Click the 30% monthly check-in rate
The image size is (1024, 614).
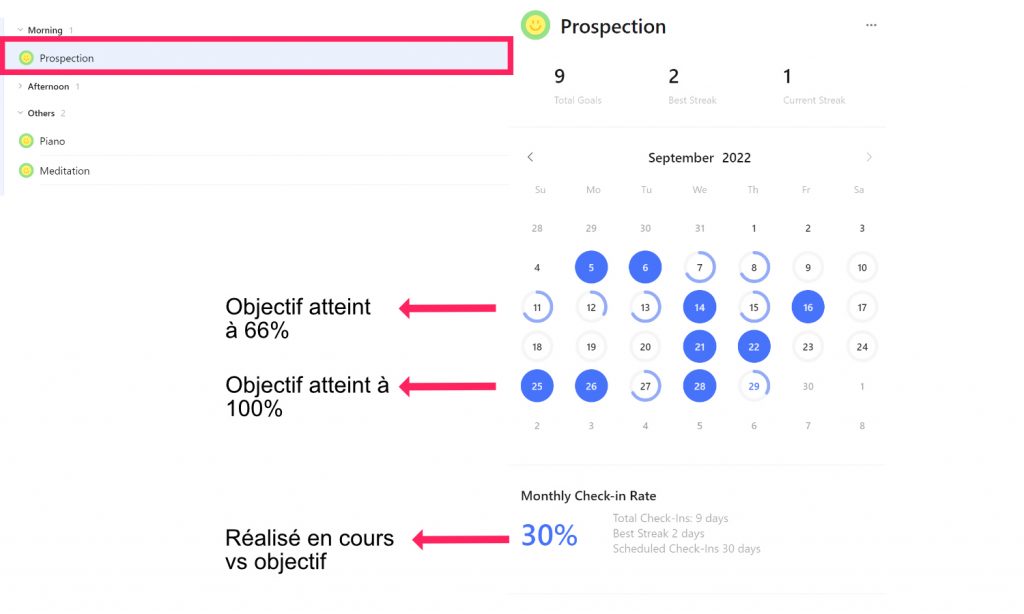click(x=549, y=535)
